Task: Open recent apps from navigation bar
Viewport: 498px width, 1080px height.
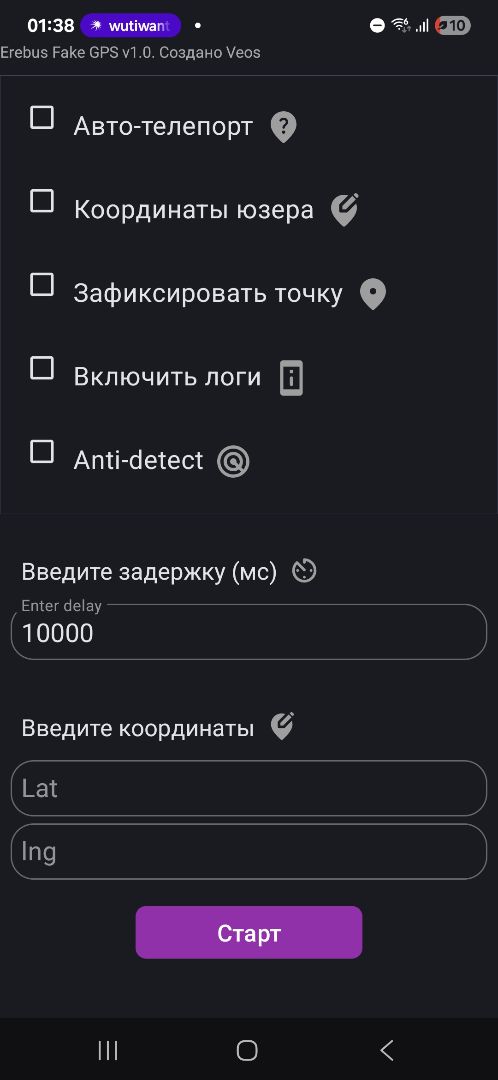Action: 108,1050
